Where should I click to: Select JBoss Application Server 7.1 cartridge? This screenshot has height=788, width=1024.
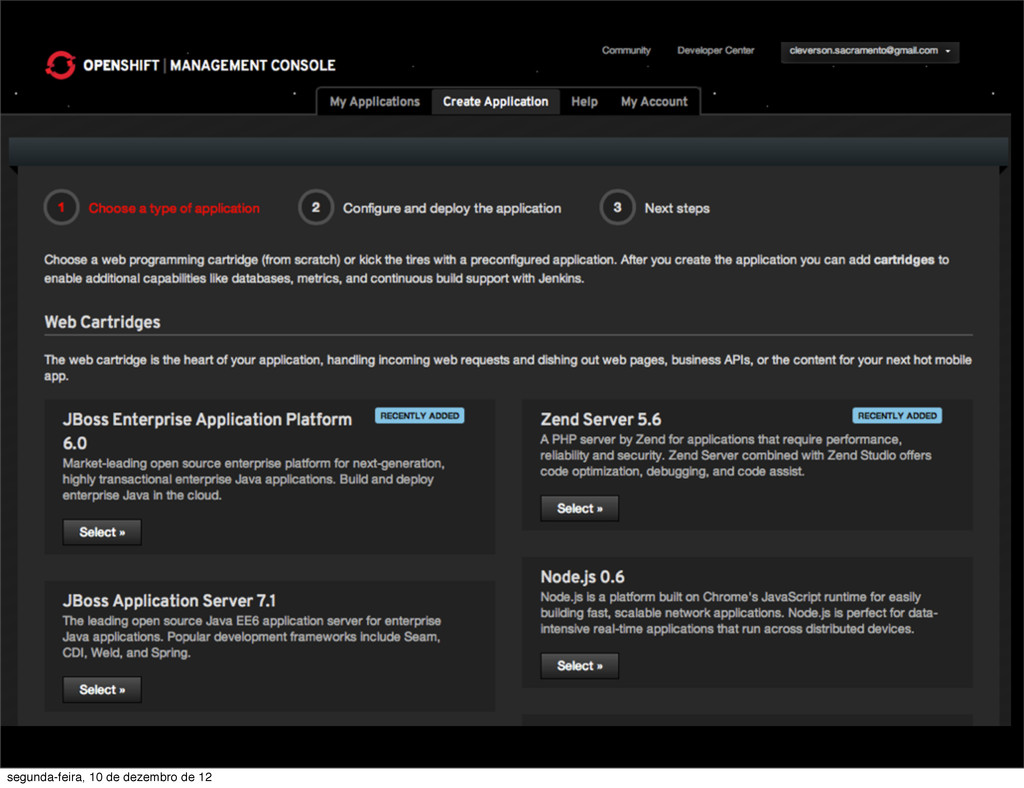(102, 689)
